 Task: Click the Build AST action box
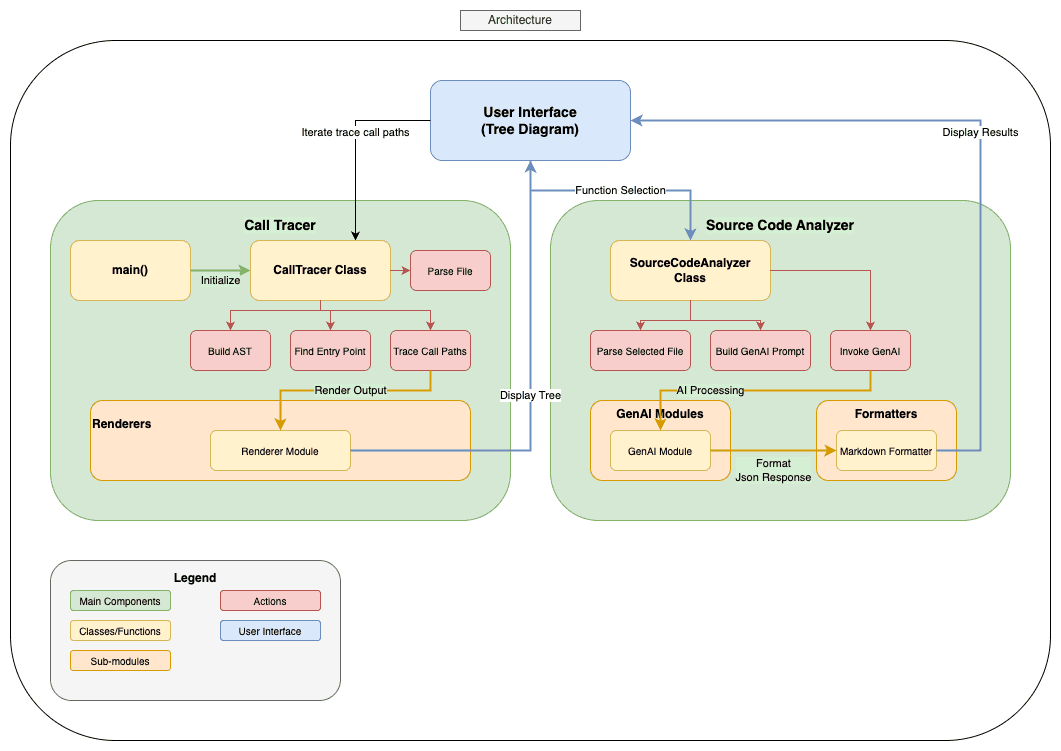coord(230,350)
